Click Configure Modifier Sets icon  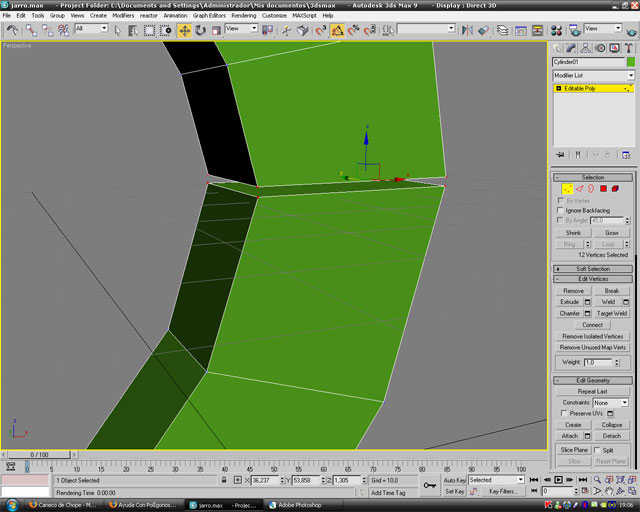pyautogui.click(x=626, y=155)
